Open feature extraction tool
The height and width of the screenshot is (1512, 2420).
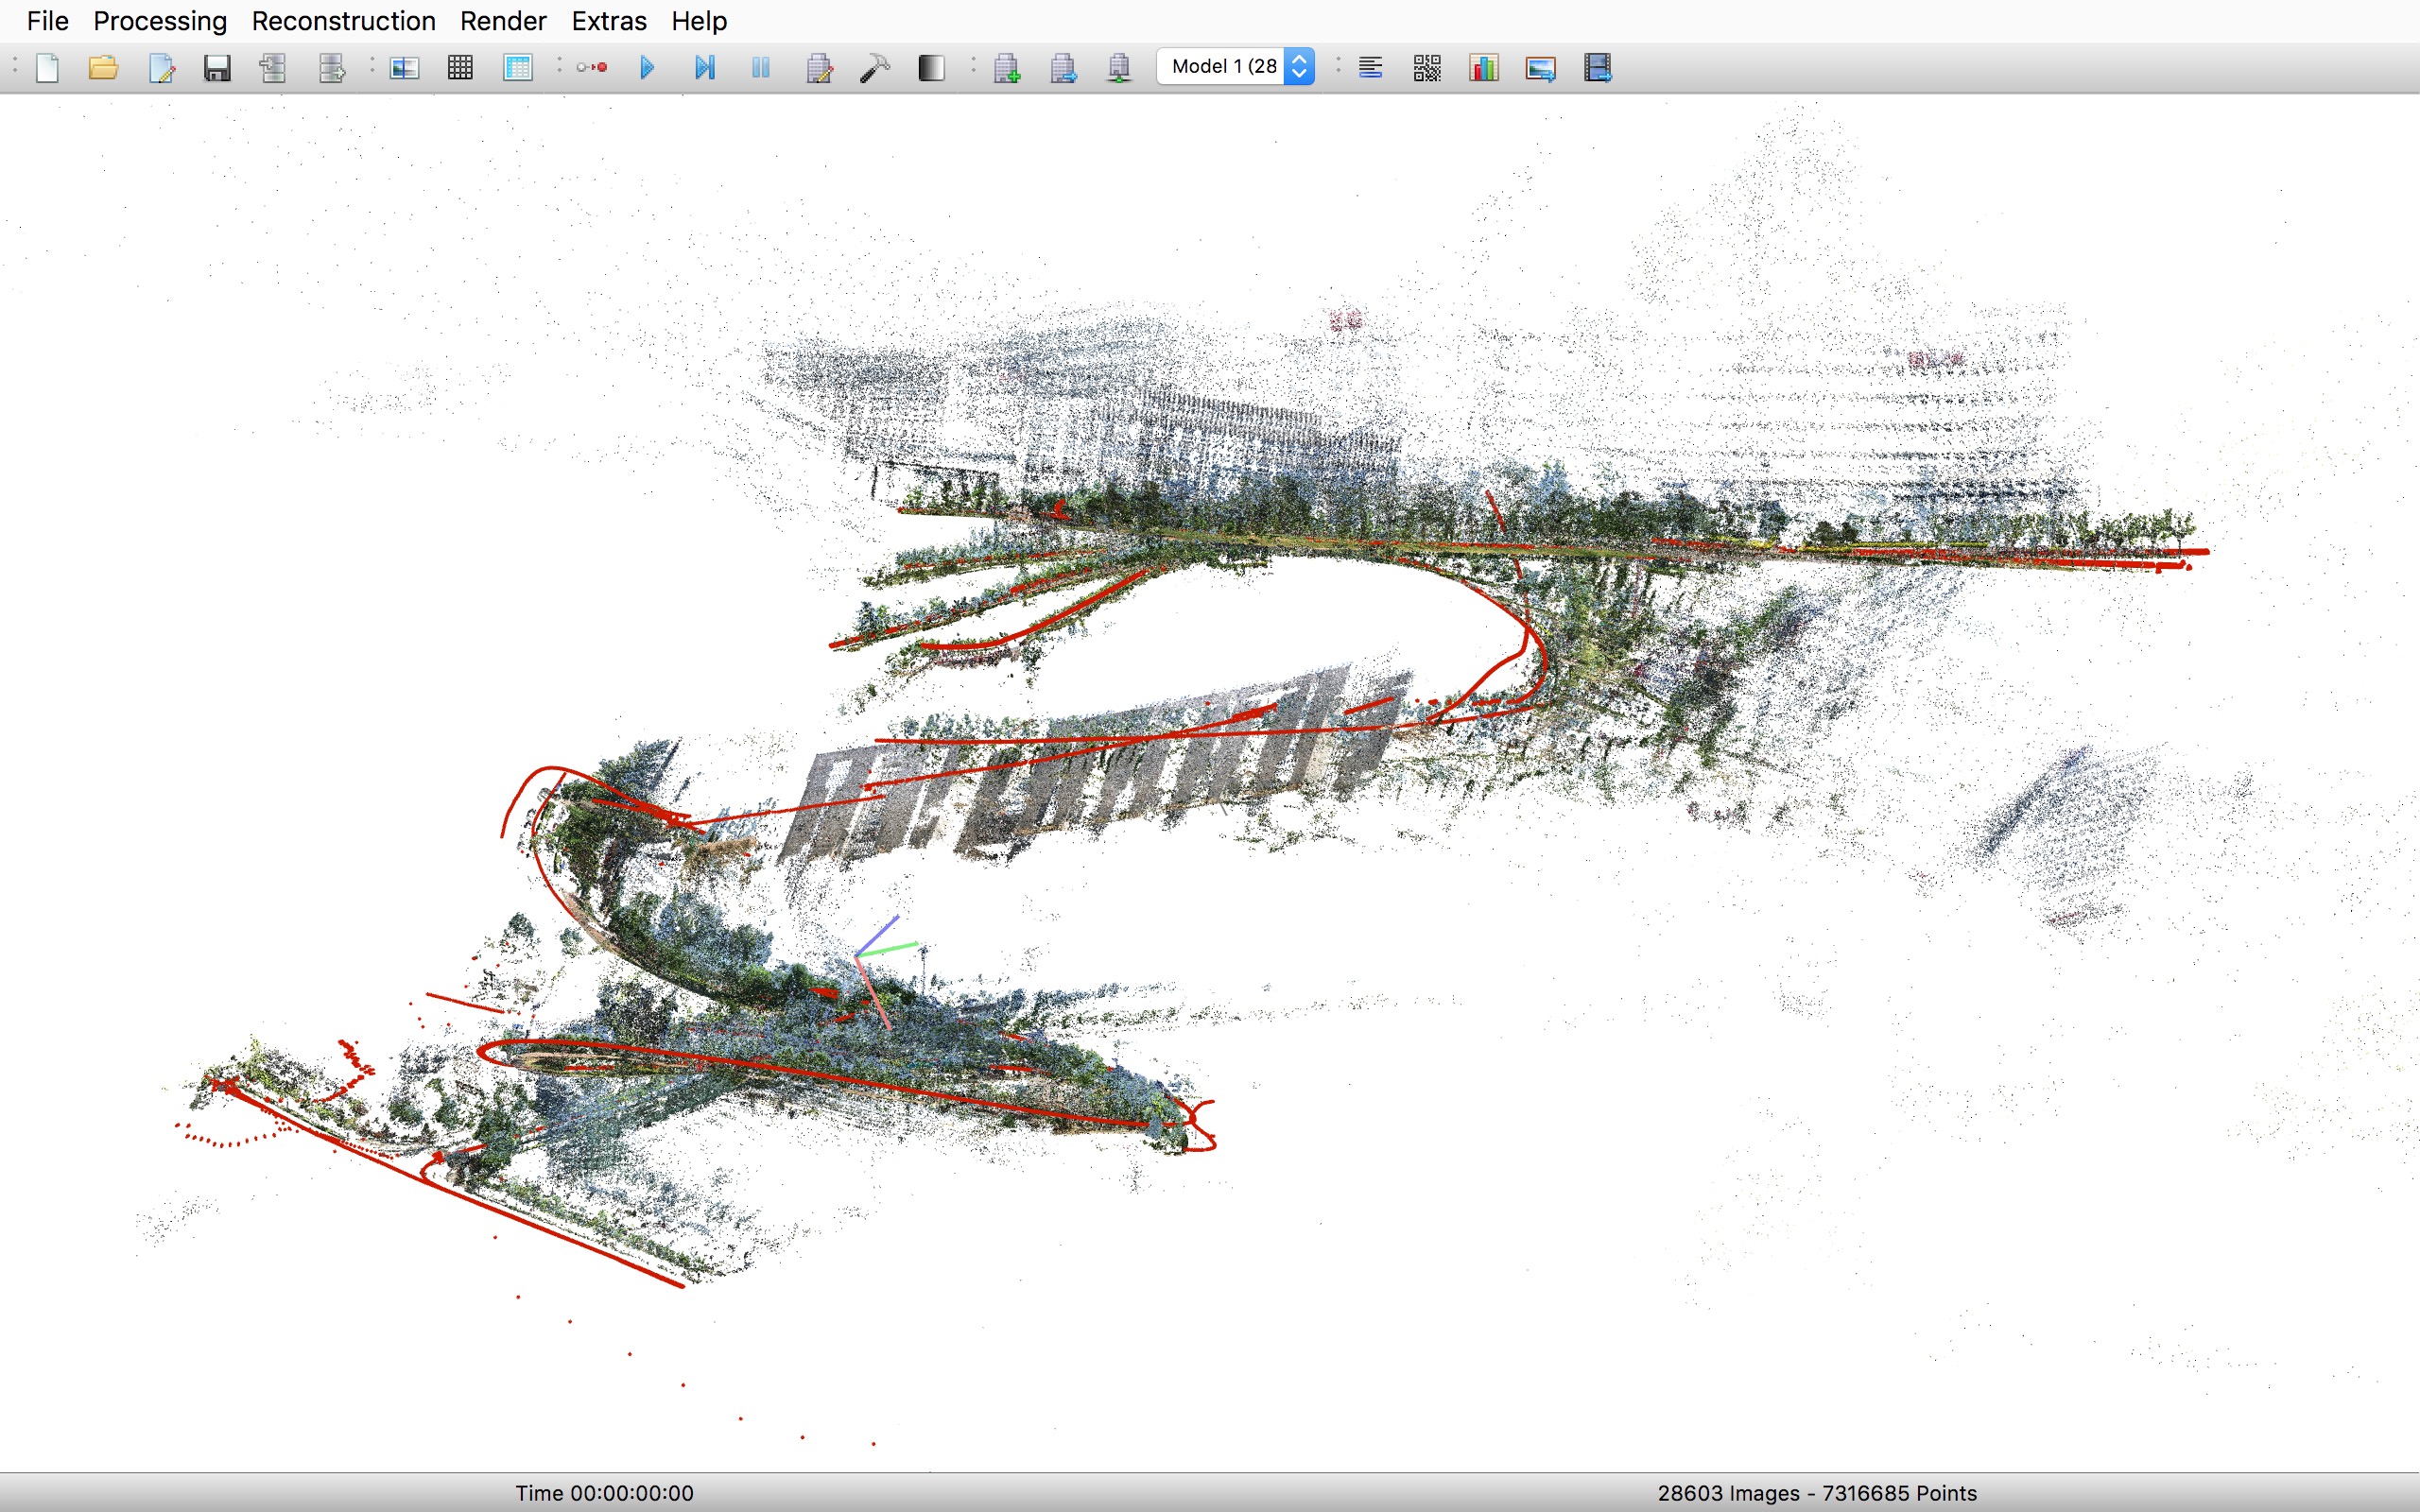click(x=404, y=68)
